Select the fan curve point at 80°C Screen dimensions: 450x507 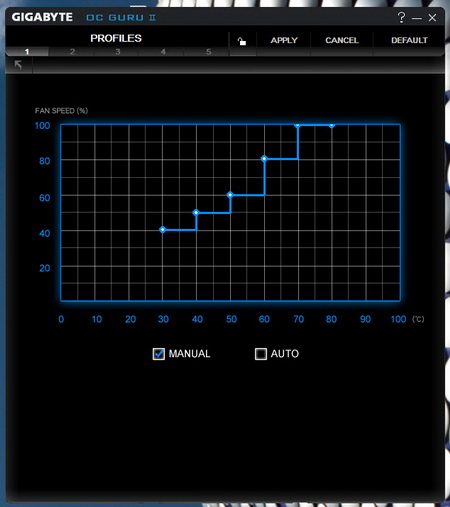tap(332, 125)
